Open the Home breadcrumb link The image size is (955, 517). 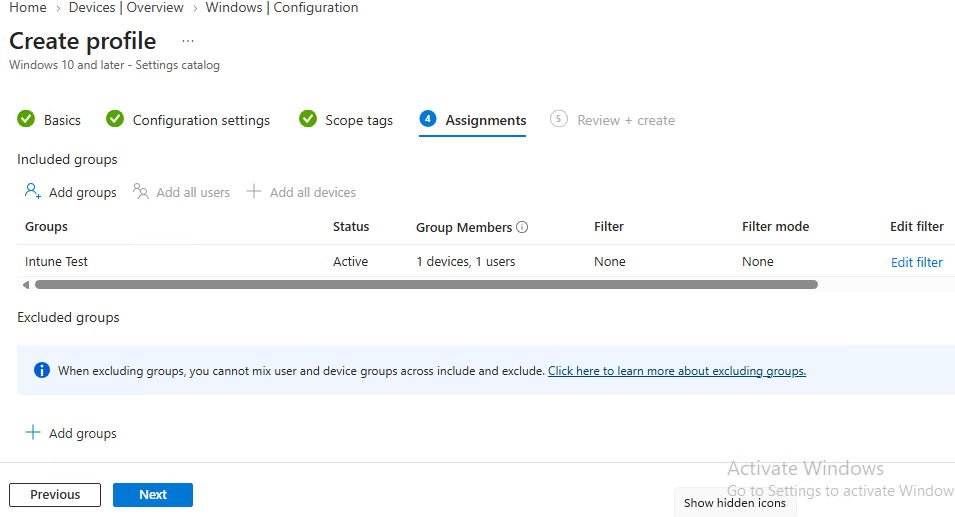click(x=28, y=7)
